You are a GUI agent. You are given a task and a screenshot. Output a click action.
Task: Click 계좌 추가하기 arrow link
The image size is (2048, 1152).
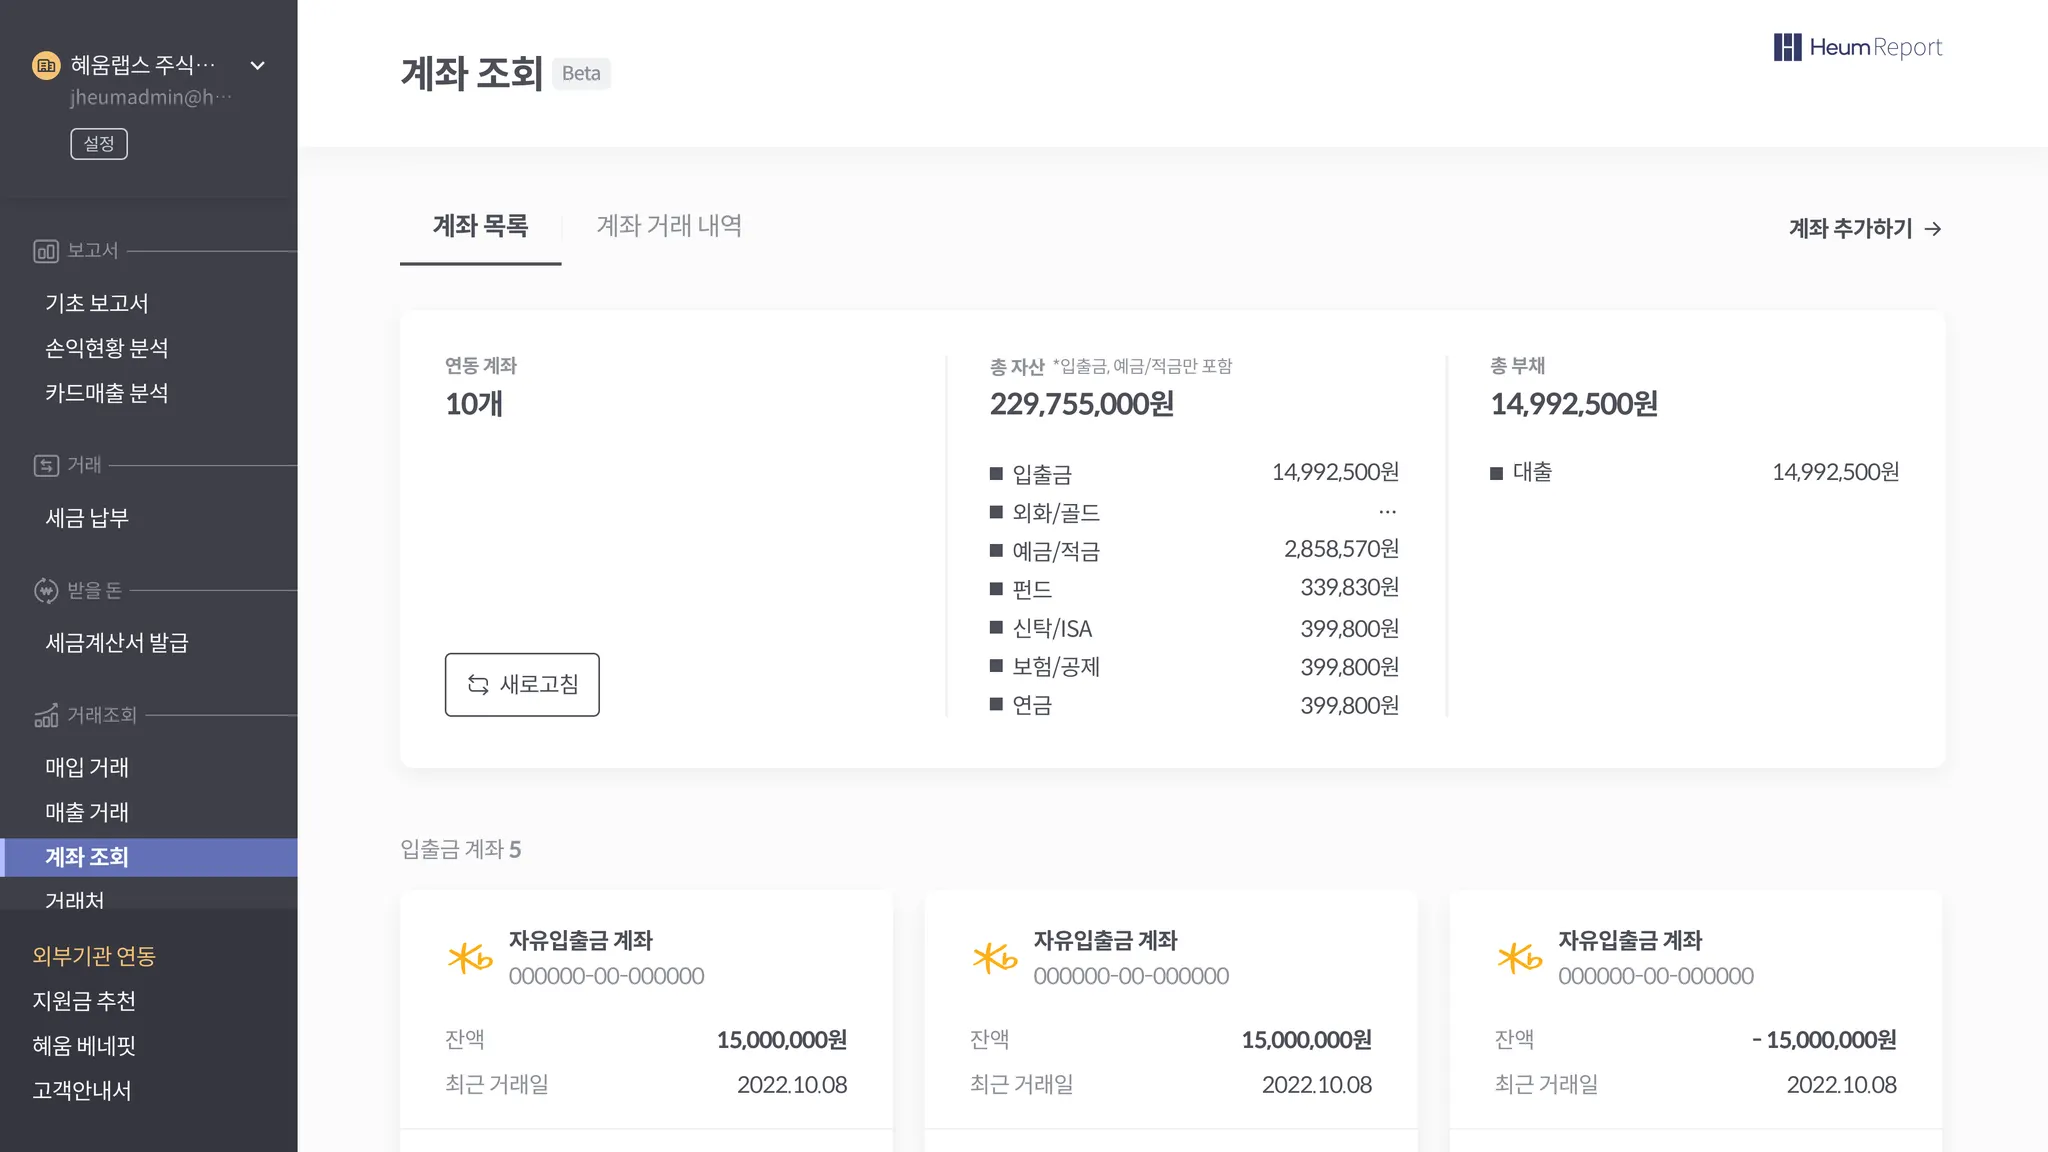1864,229
